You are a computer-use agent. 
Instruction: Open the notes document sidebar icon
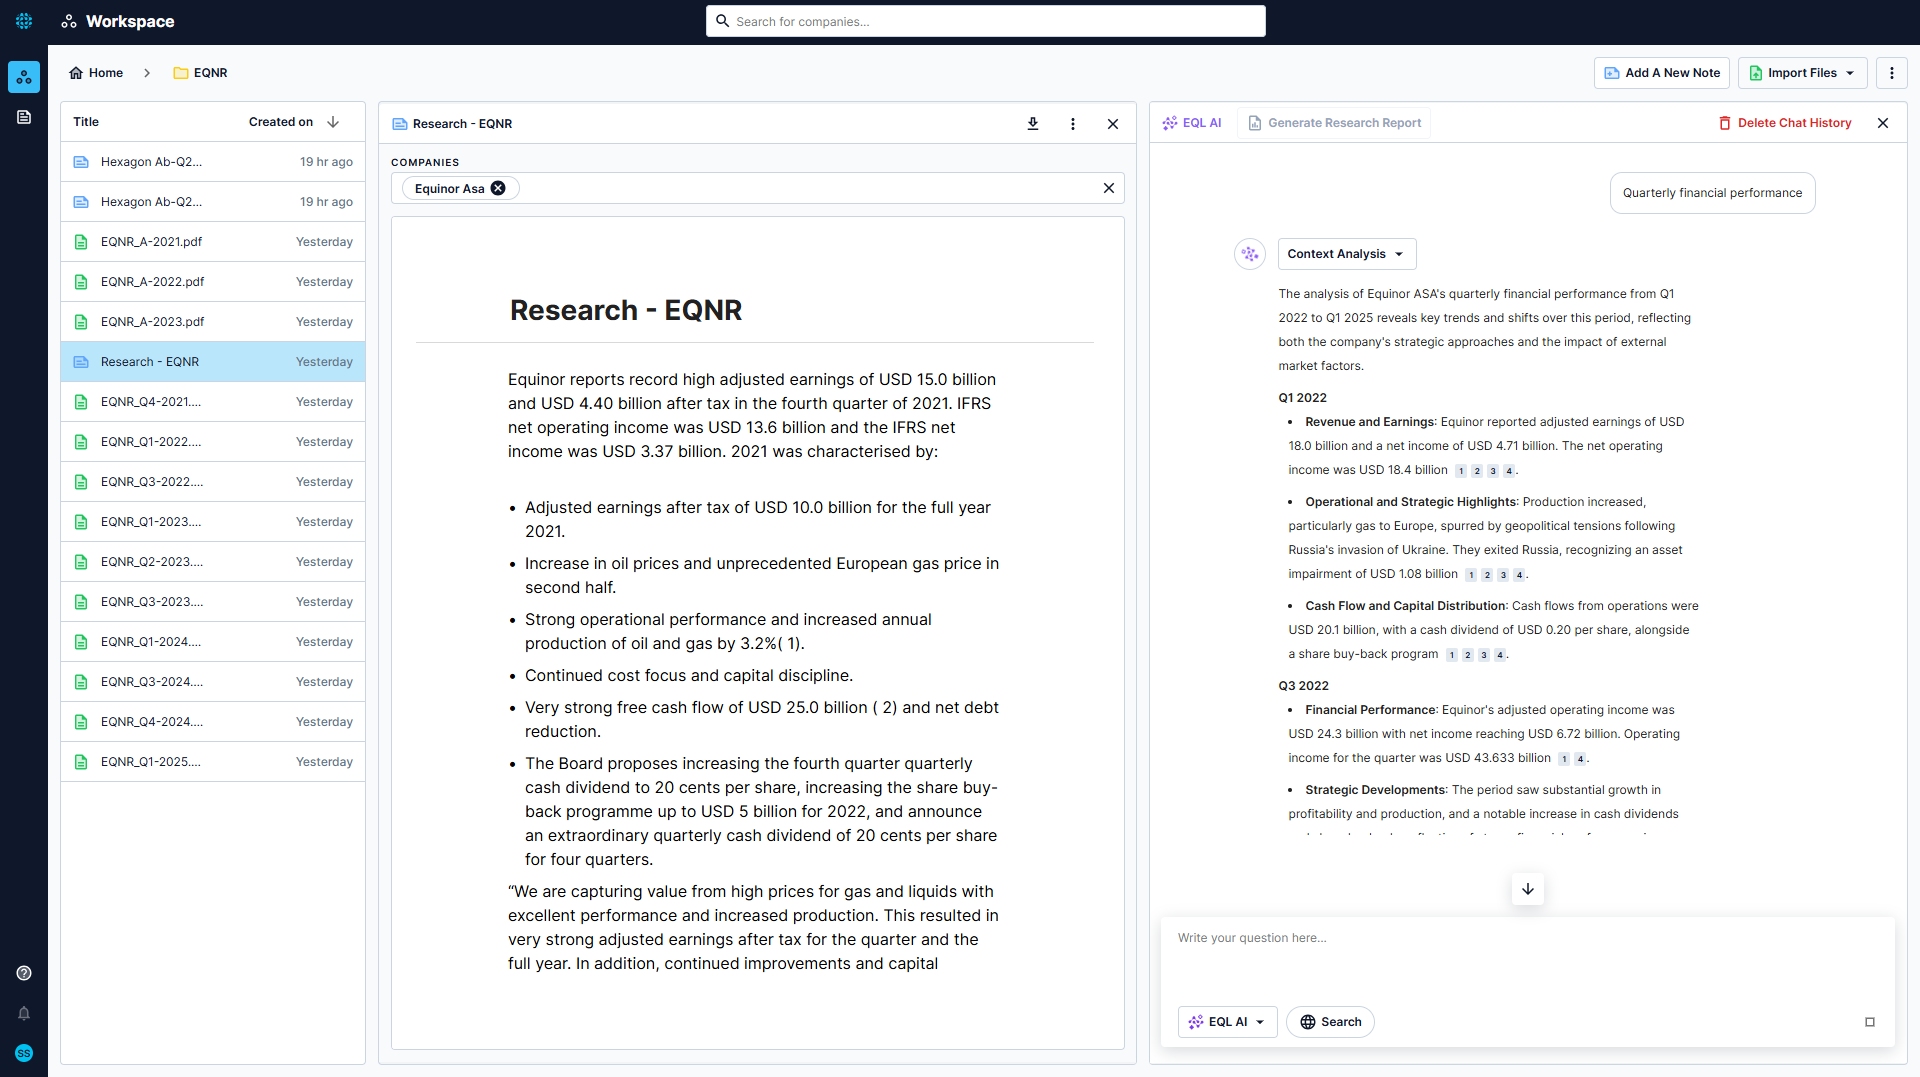point(24,117)
